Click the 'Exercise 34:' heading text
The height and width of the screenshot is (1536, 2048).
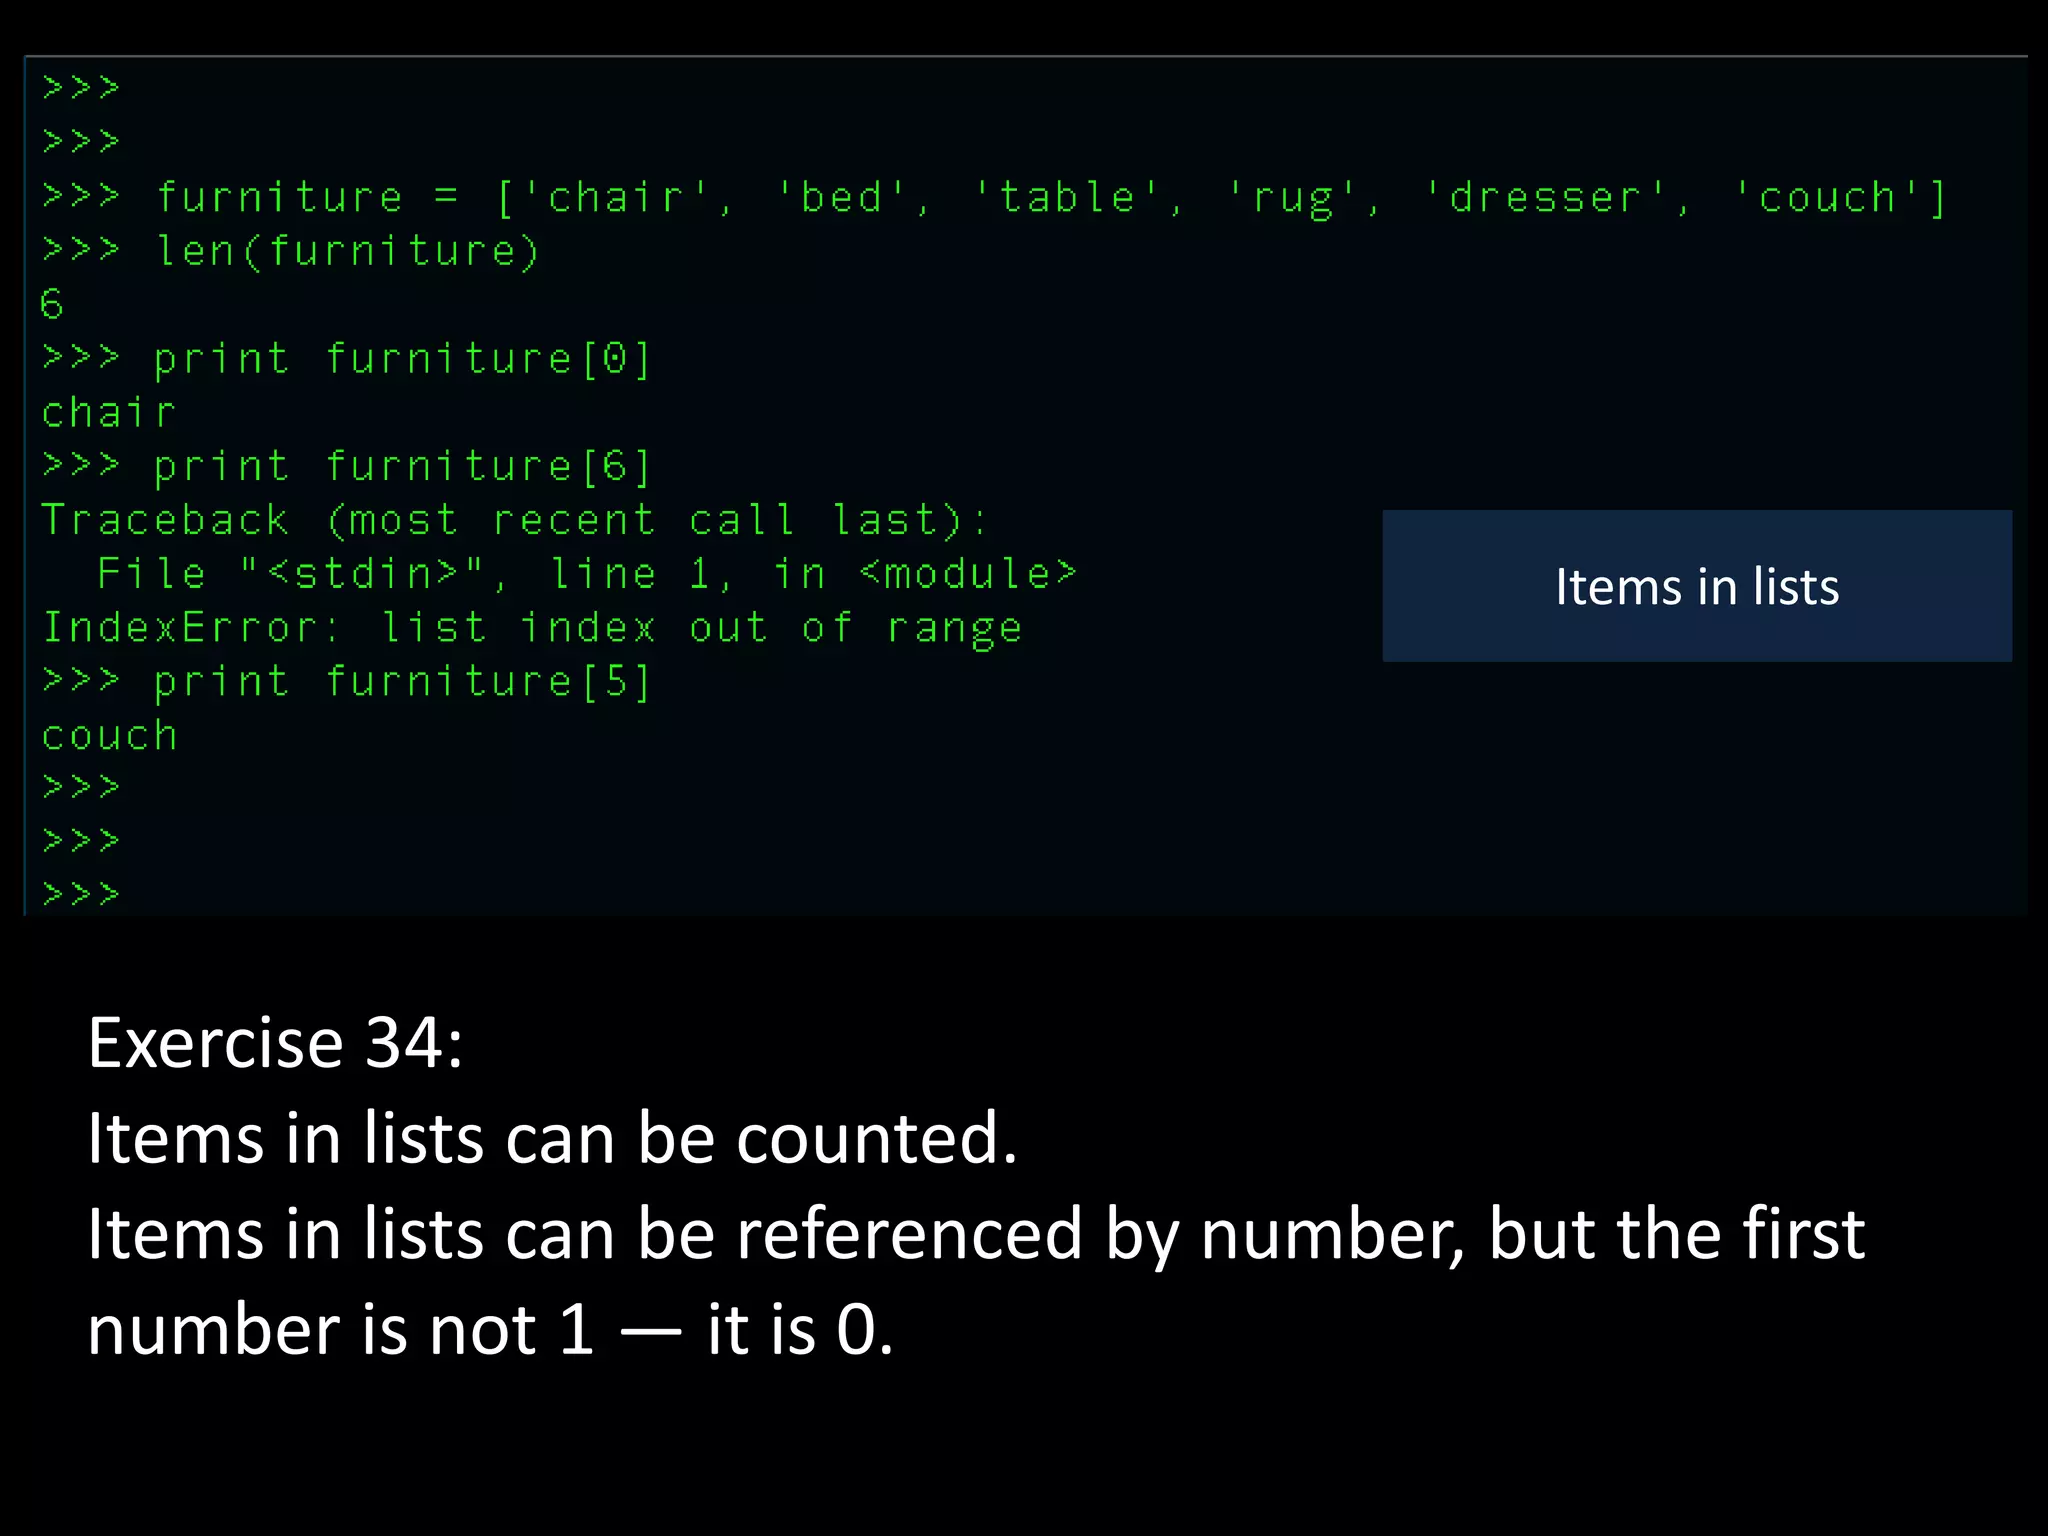276,1043
